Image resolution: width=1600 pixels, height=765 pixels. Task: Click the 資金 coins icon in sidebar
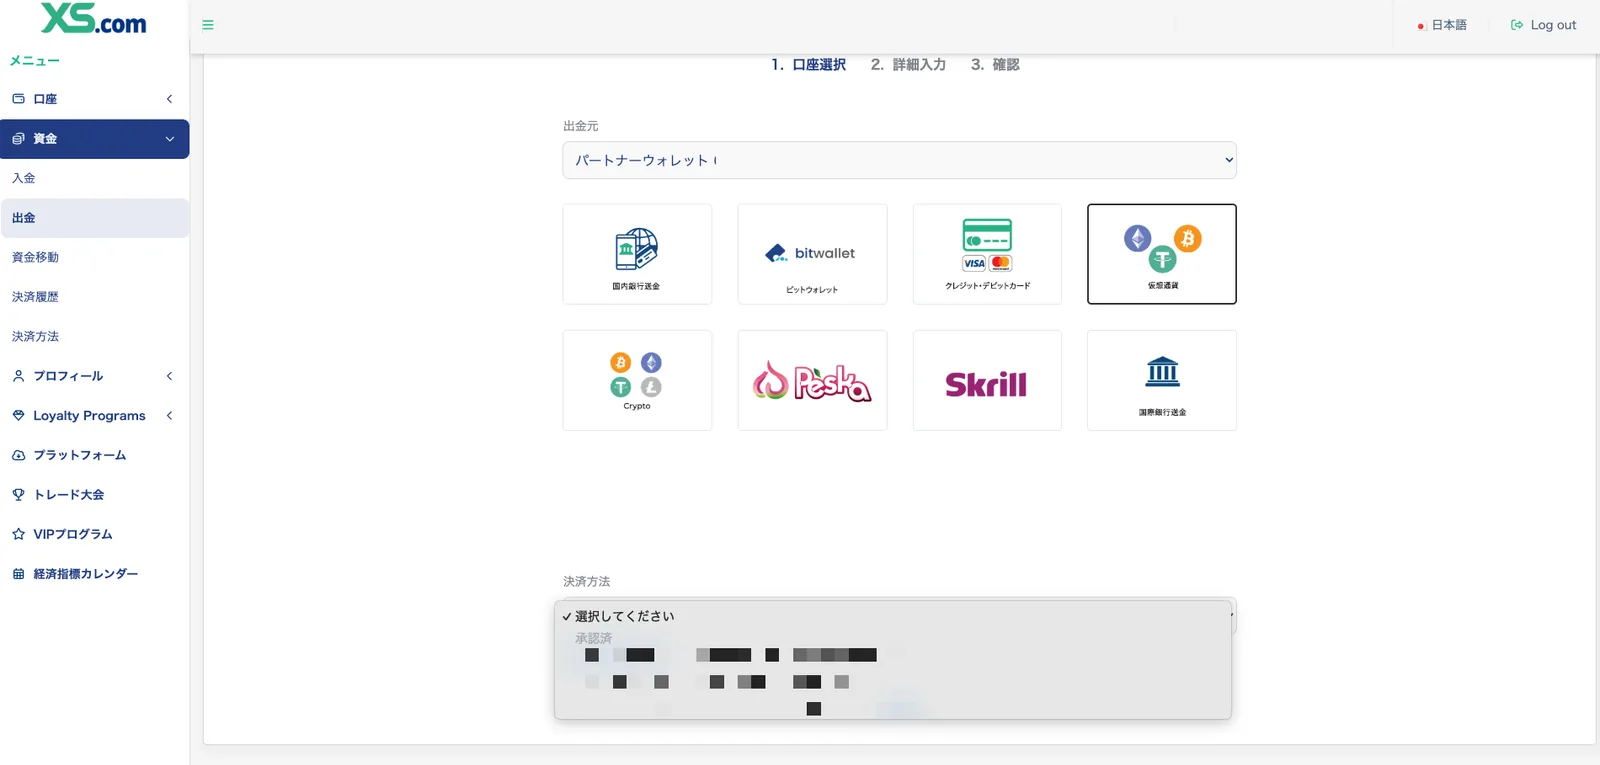pyautogui.click(x=18, y=139)
